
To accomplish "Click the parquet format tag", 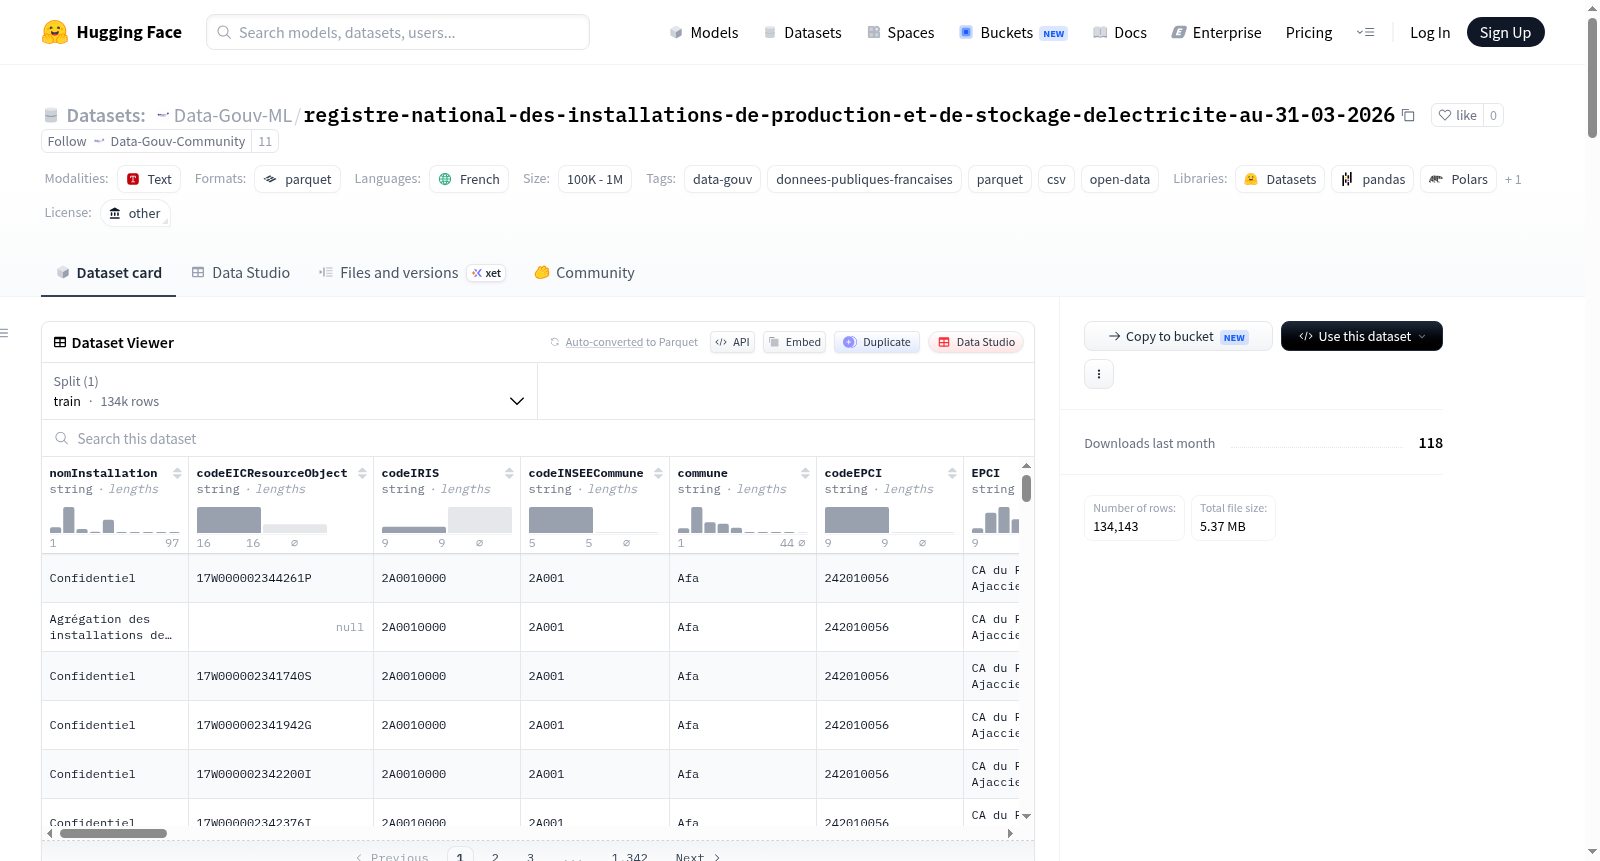I will [297, 179].
